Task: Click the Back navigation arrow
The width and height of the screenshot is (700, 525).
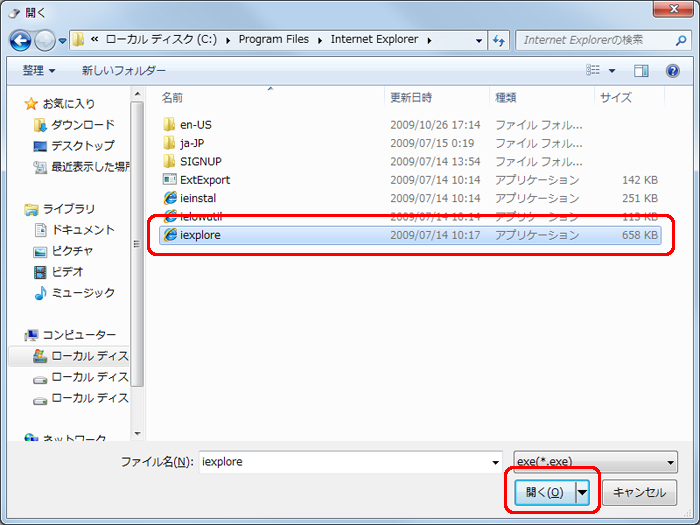Action: click(x=20, y=41)
